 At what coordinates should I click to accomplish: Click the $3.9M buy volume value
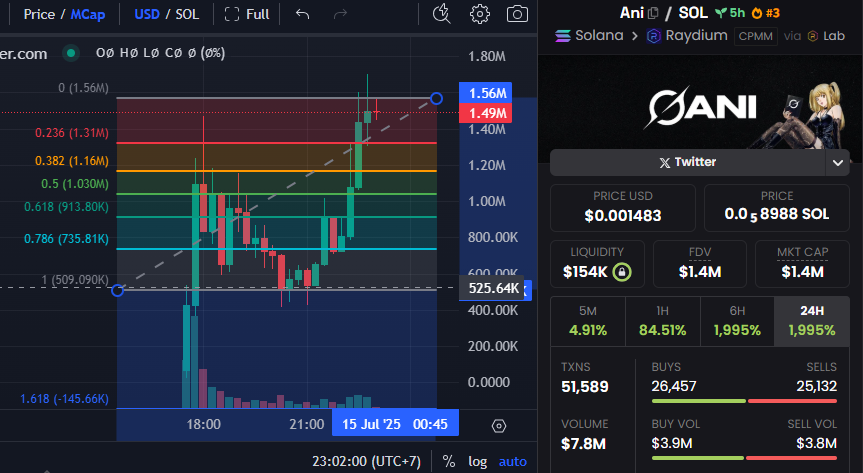click(x=671, y=443)
